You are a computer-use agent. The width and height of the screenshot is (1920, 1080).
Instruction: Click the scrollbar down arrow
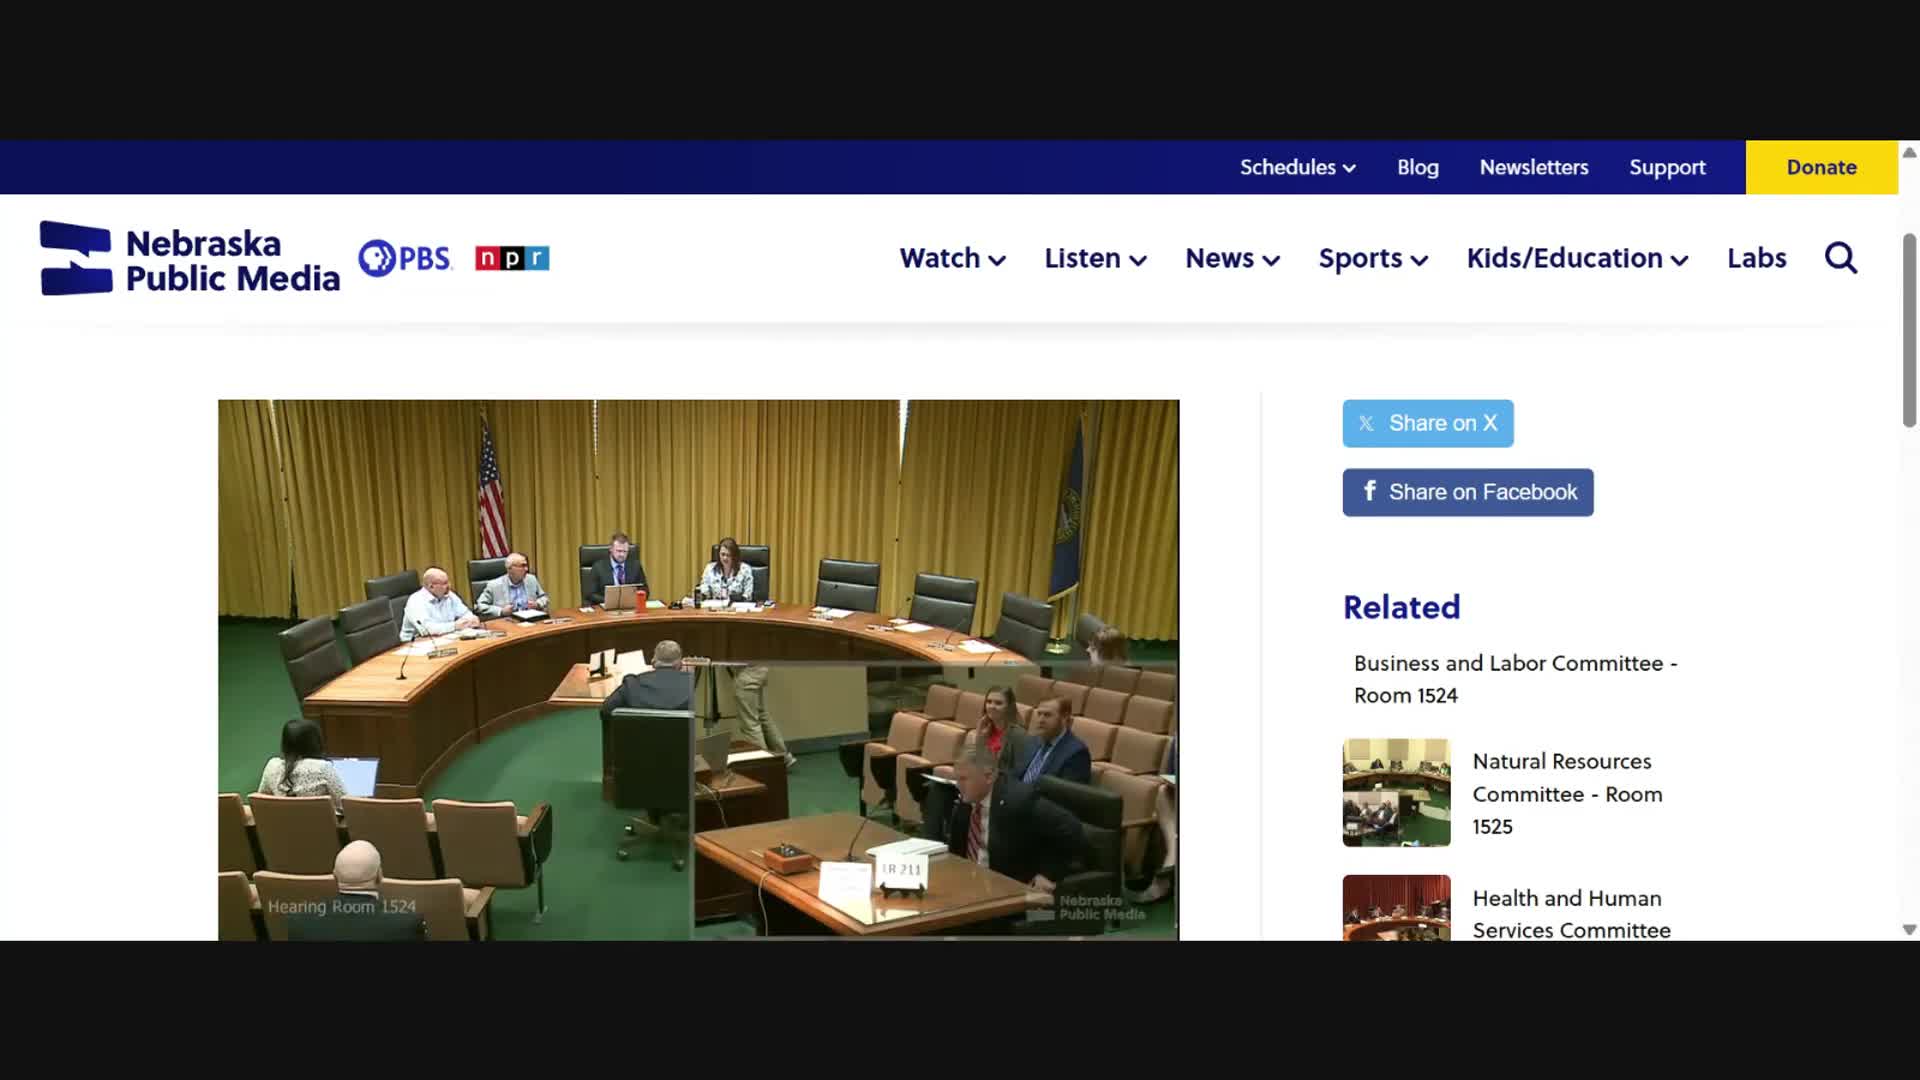coord(1909,929)
